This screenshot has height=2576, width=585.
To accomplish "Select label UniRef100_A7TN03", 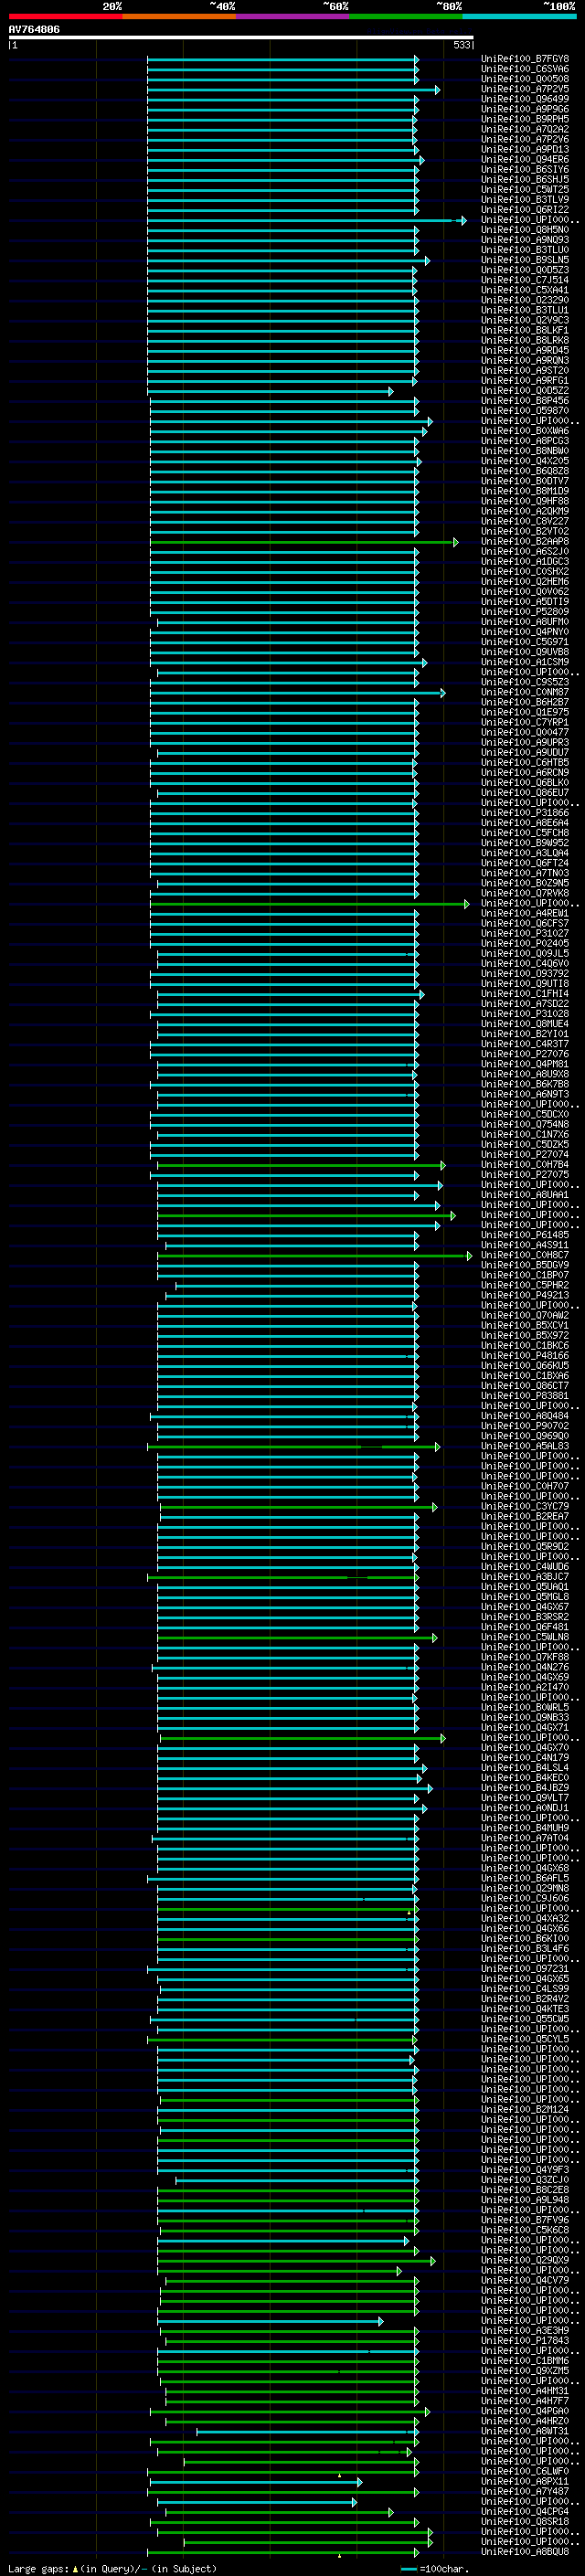I will point(524,873).
